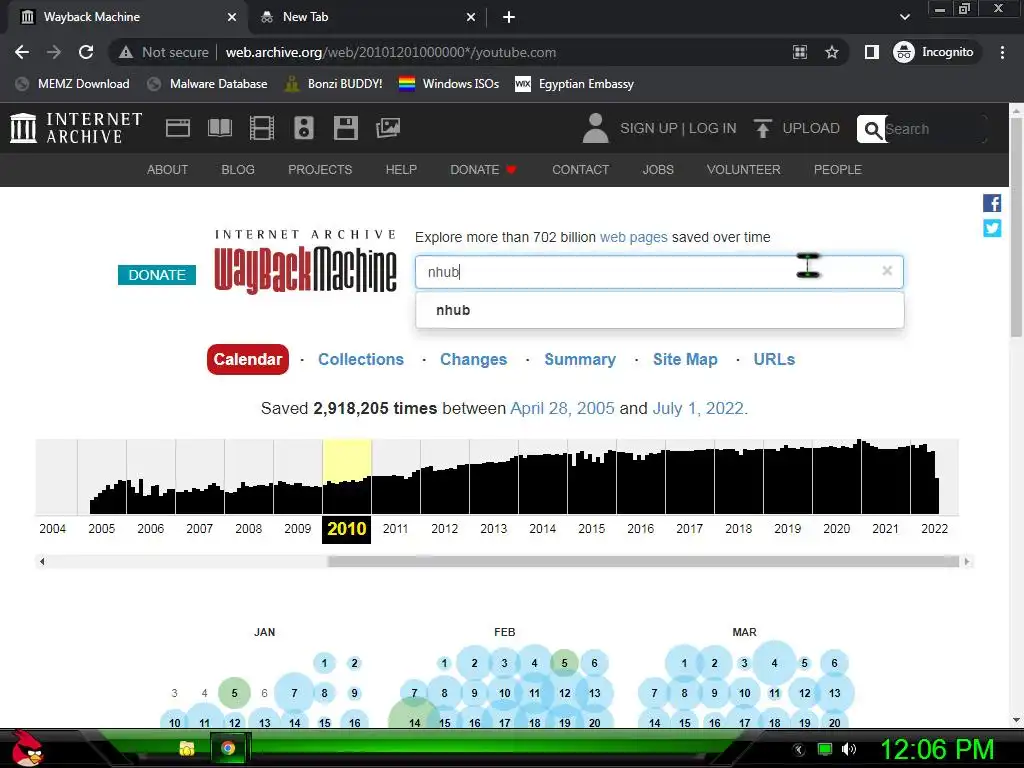Click the QR code icon in address bar
Image resolution: width=1024 pixels, height=768 pixels.
point(800,52)
